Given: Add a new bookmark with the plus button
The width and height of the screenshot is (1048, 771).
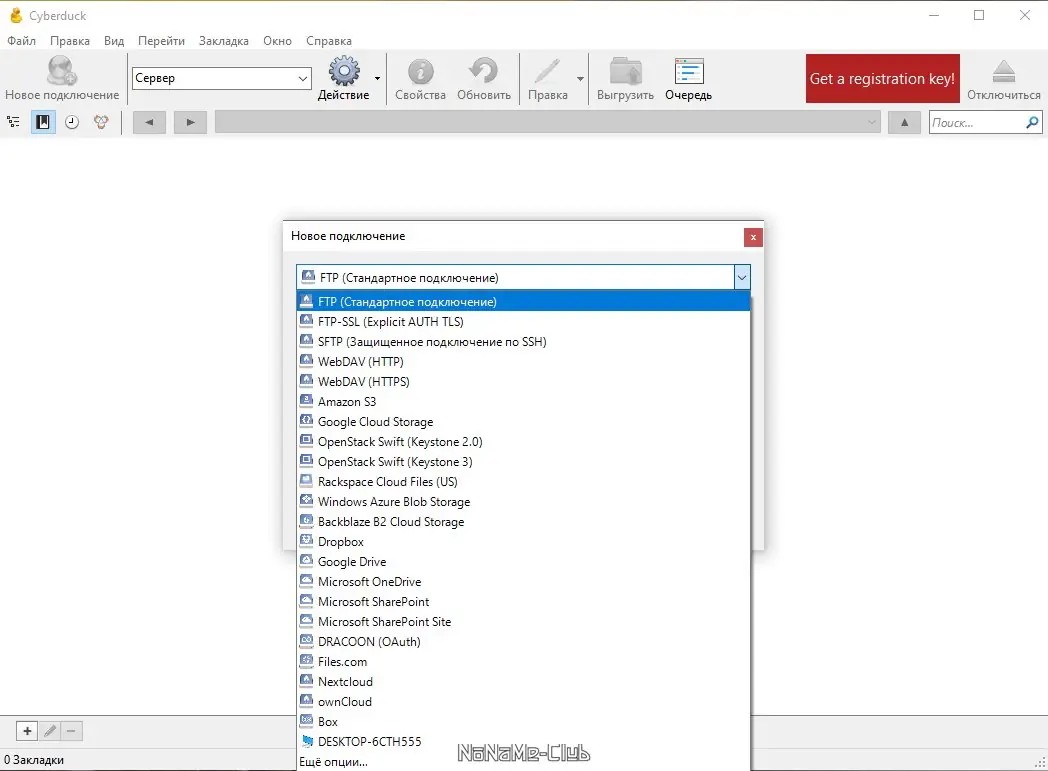Looking at the screenshot, I should click(x=27, y=731).
